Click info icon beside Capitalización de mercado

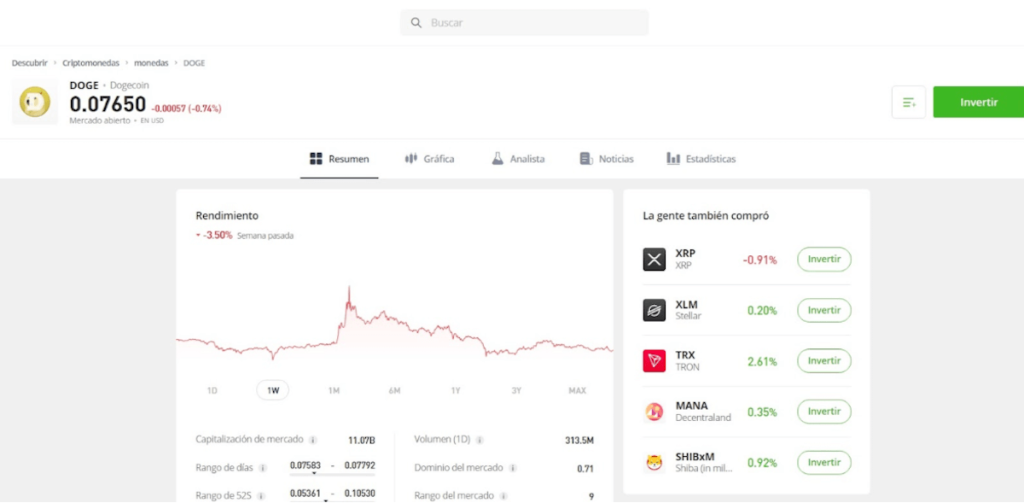[313, 440]
